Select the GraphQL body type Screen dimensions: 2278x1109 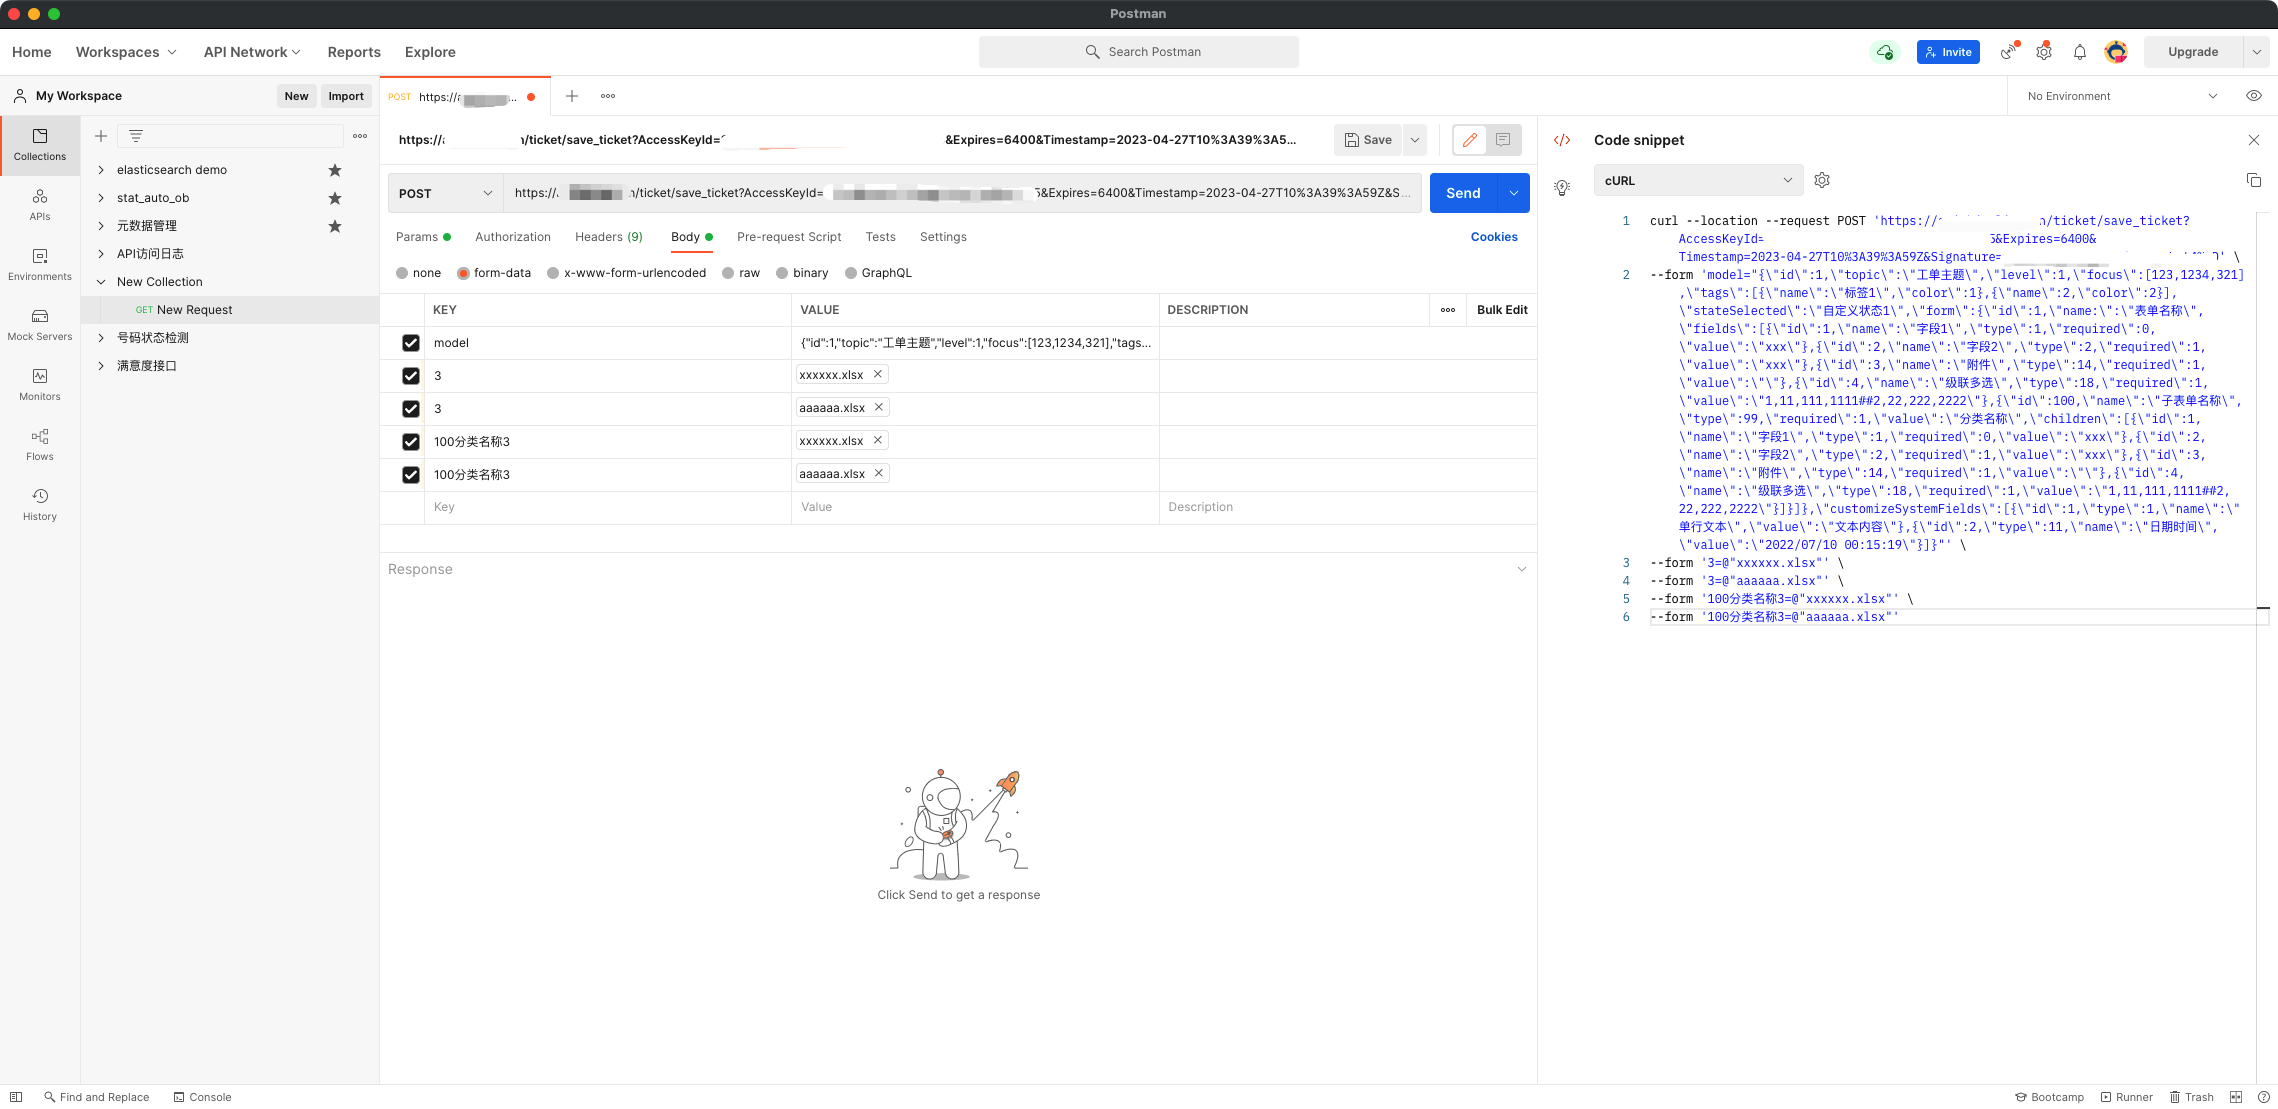pos(851,273)
